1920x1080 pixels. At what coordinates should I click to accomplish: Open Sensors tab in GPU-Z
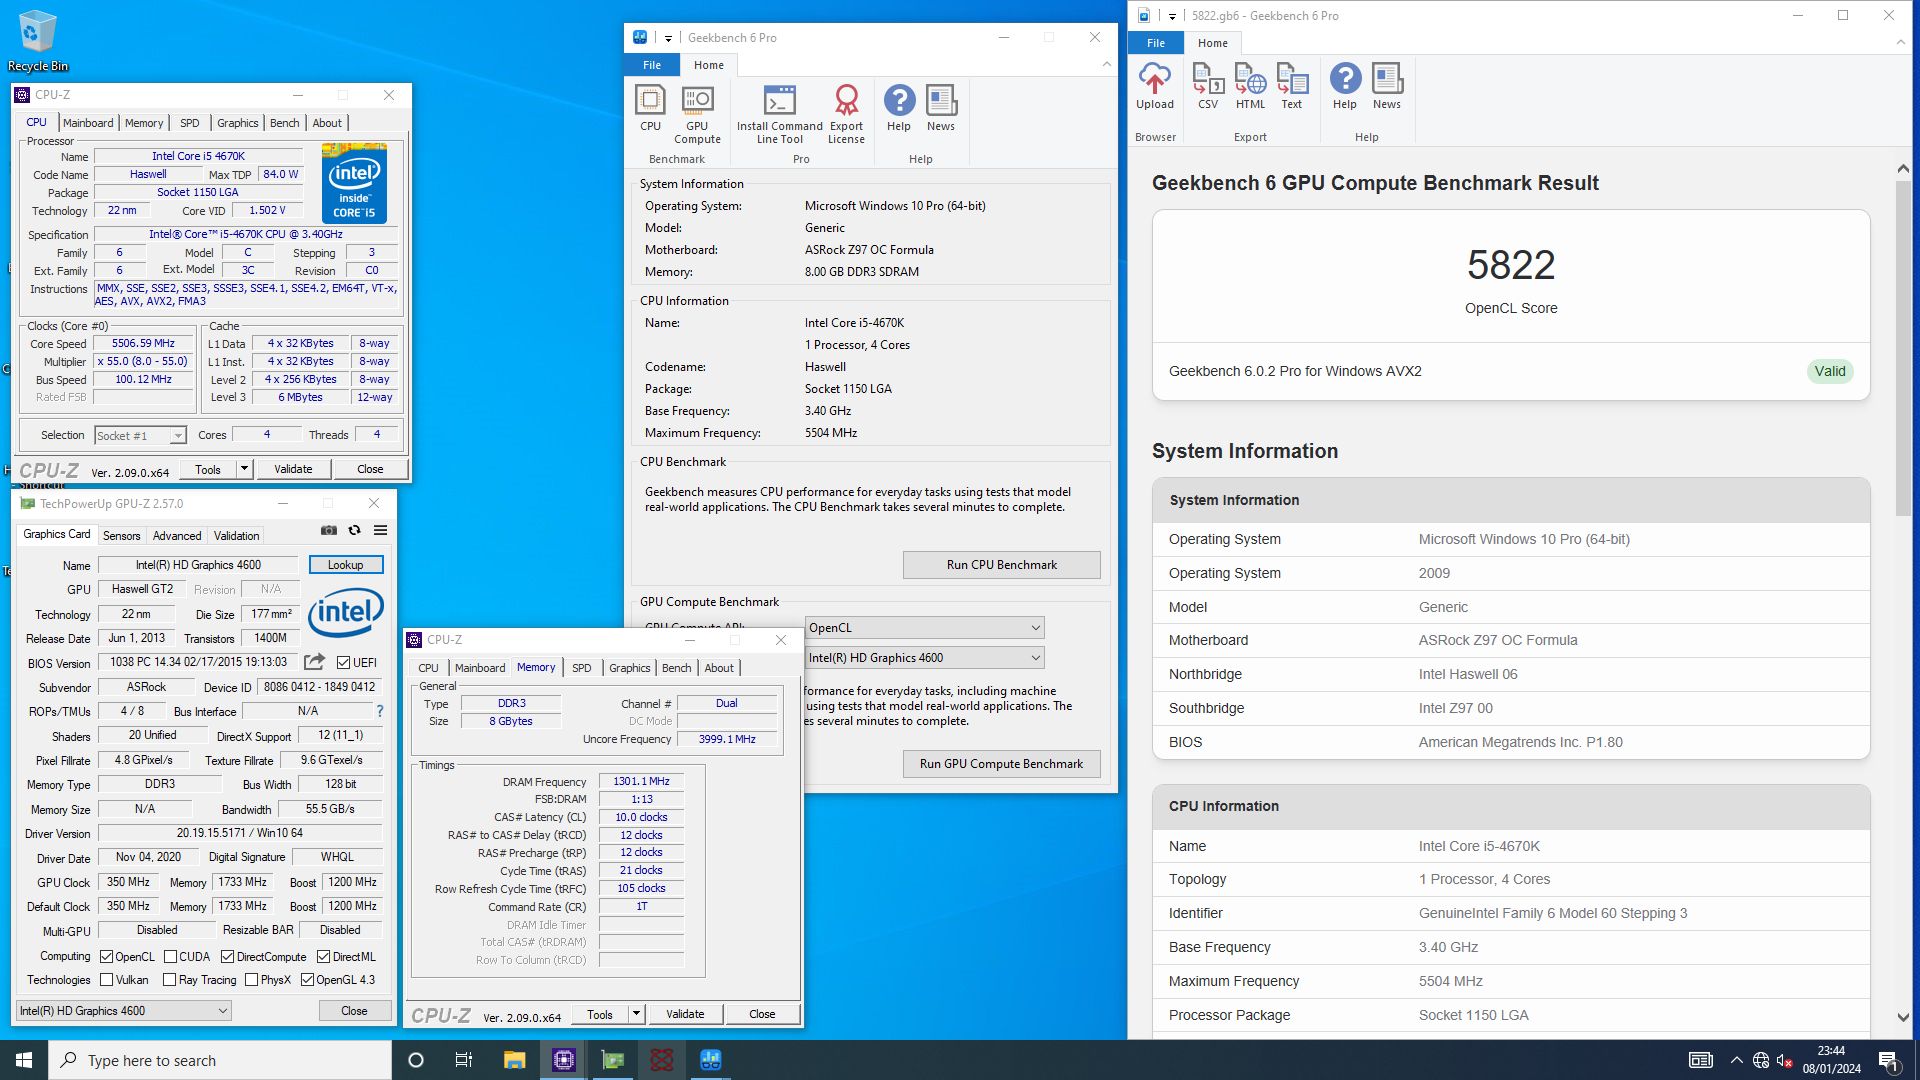pos(122,536)
